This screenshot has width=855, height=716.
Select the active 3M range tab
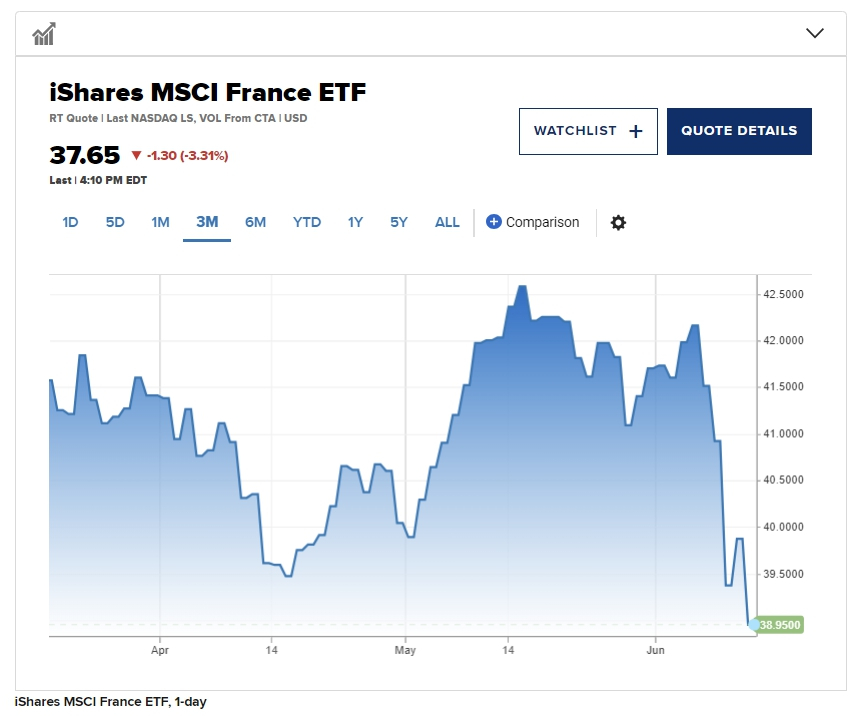click(207, 222)
